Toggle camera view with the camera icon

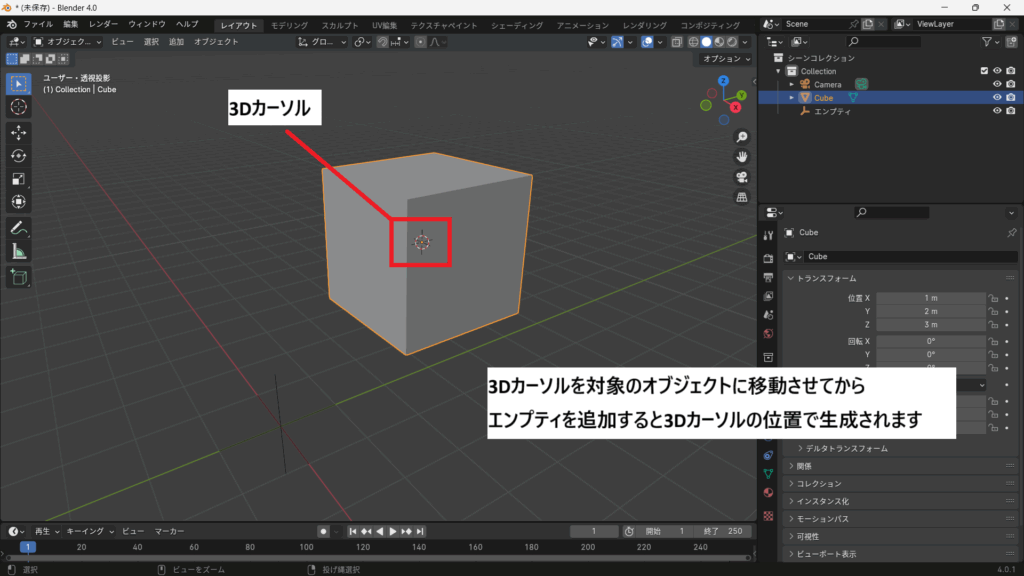pyautogui.click(x=742, y=177)
